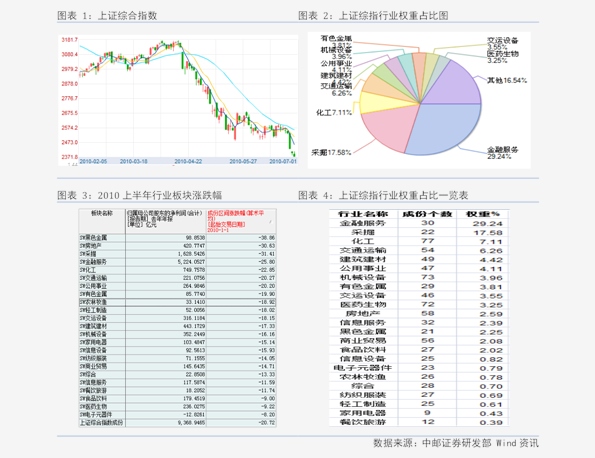Select the SW家用电器 row name

93,342
